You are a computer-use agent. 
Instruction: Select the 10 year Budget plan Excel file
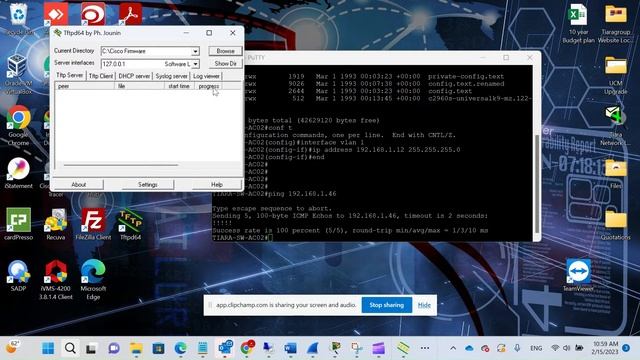point(578,23)
